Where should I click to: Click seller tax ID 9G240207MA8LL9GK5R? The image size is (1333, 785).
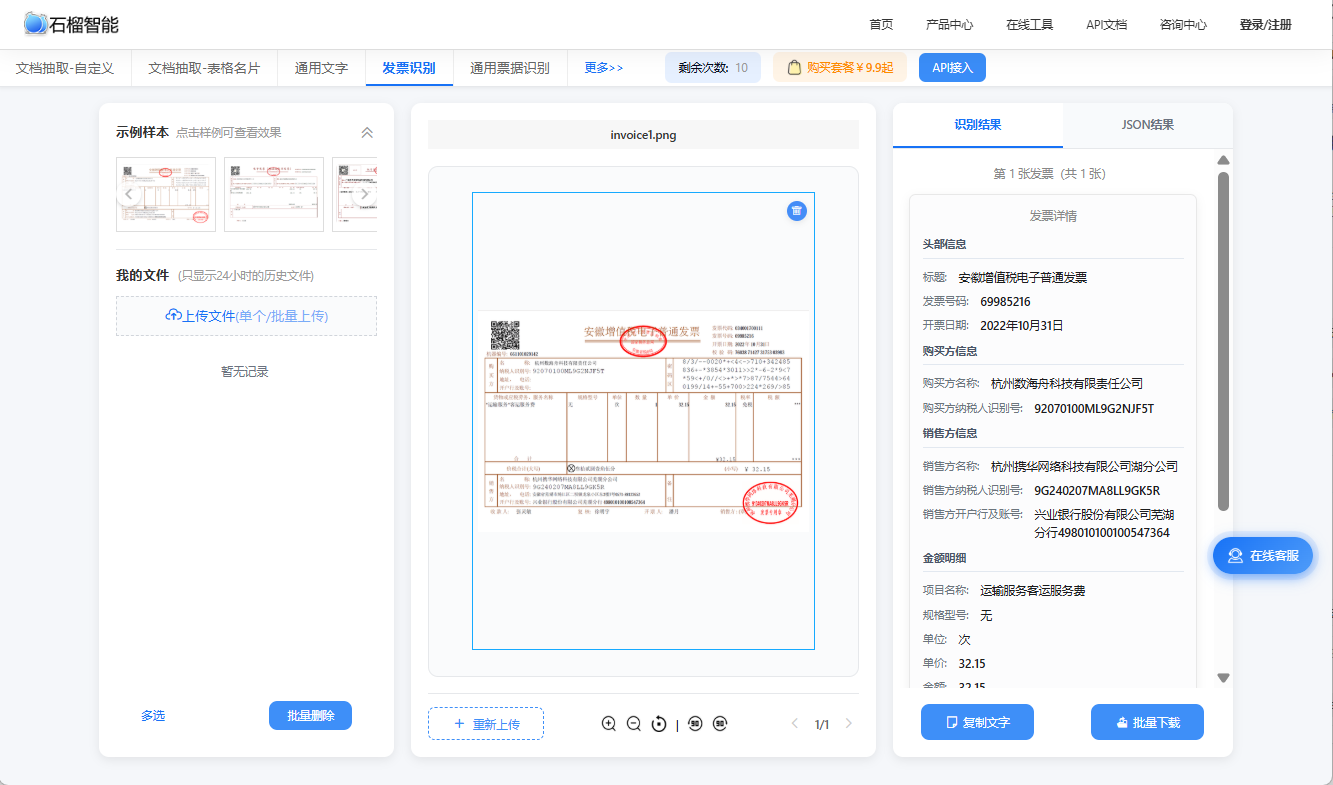tap(1097, 491)
